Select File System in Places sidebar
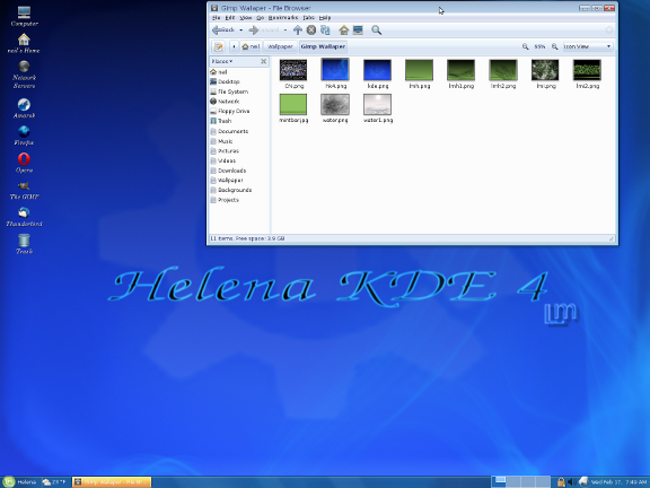This screenshot has width=650, height=488. tap(239, 92)
